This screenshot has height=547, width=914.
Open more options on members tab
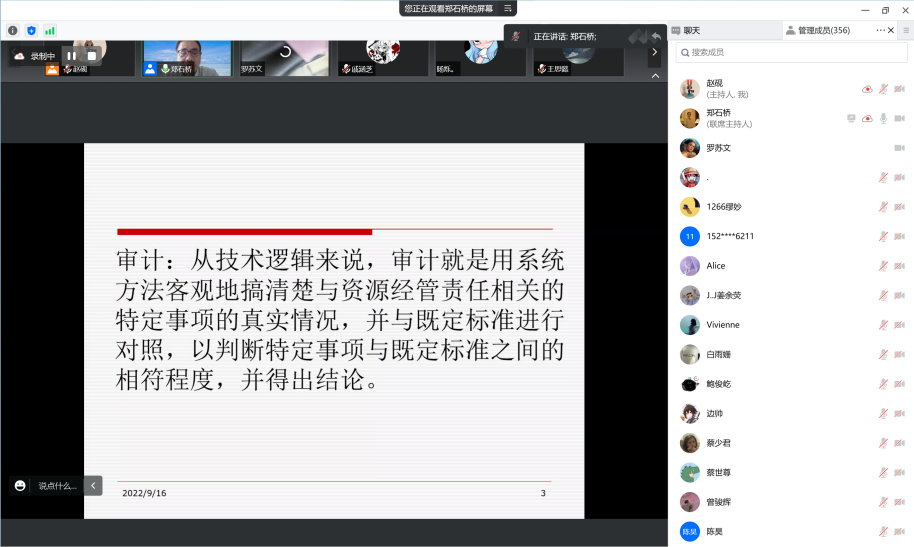tap(880, 31)
